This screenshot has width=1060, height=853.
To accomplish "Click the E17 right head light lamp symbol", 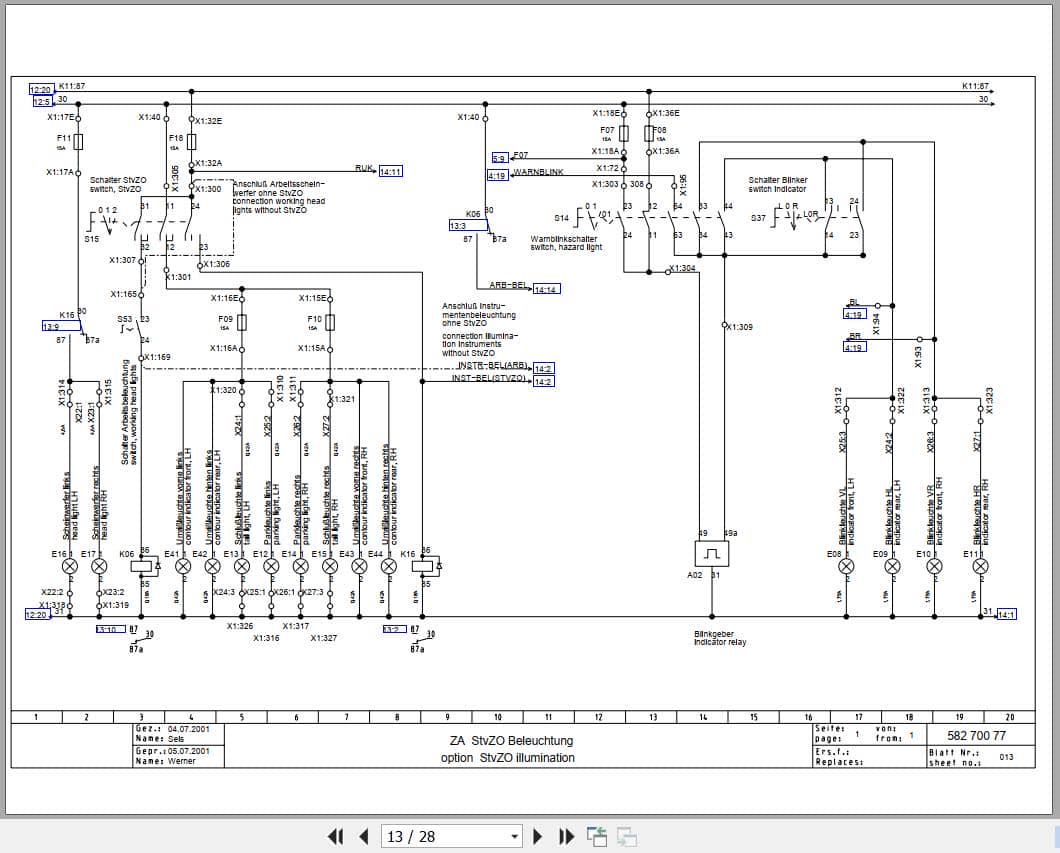I will 99,566.
